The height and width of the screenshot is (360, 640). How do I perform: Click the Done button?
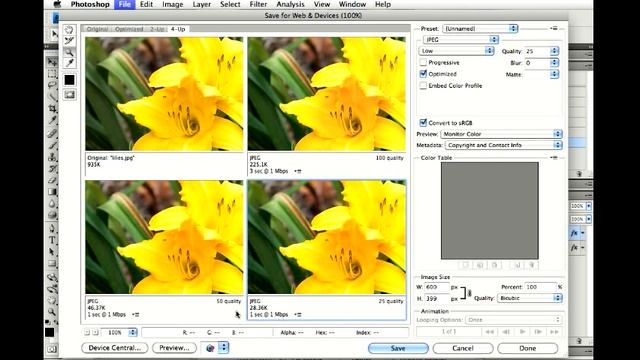pos(527,348)
